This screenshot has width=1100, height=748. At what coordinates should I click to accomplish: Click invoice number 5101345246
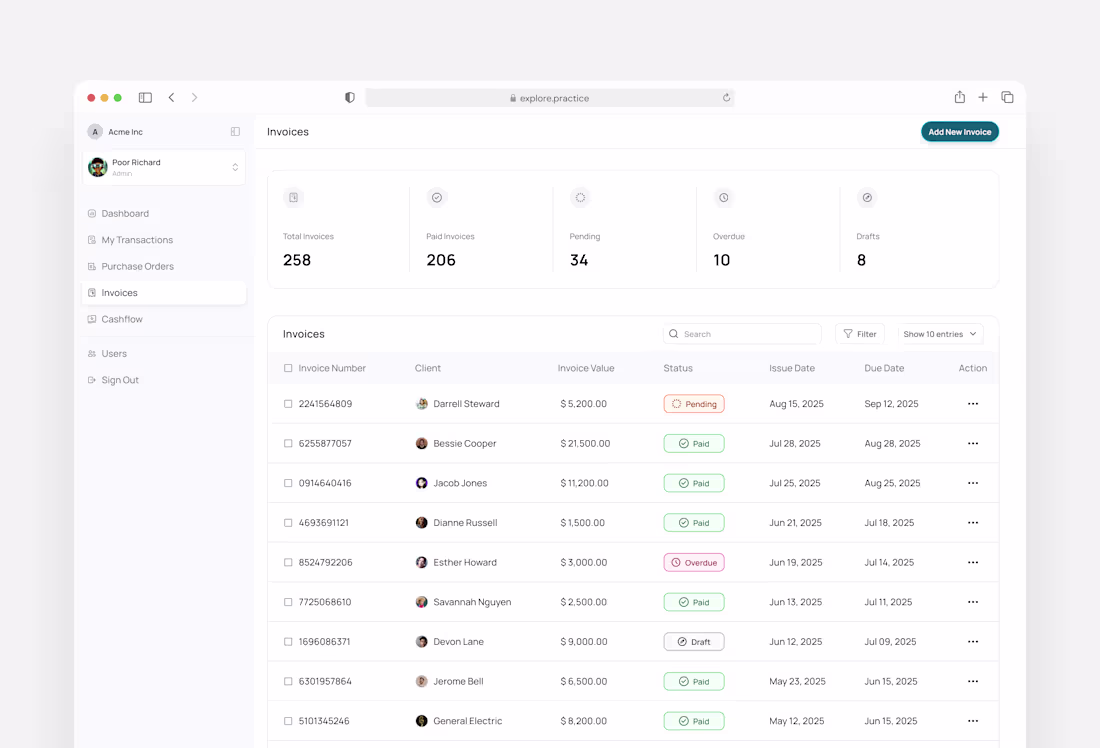click(324, 721)
